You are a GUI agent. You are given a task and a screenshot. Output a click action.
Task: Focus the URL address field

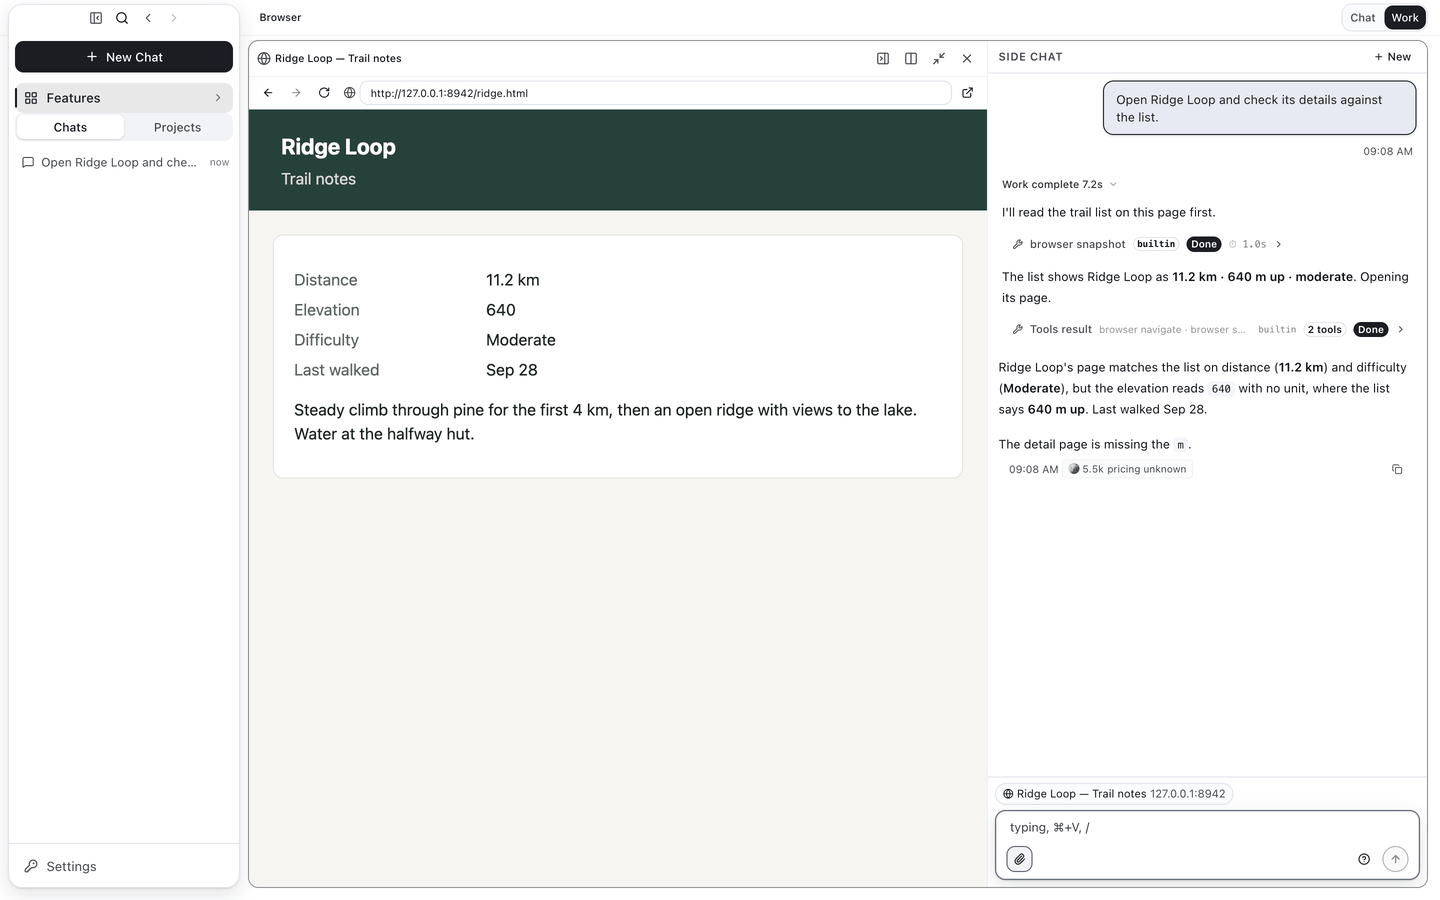pyautogui.click(x=655, y=93)
